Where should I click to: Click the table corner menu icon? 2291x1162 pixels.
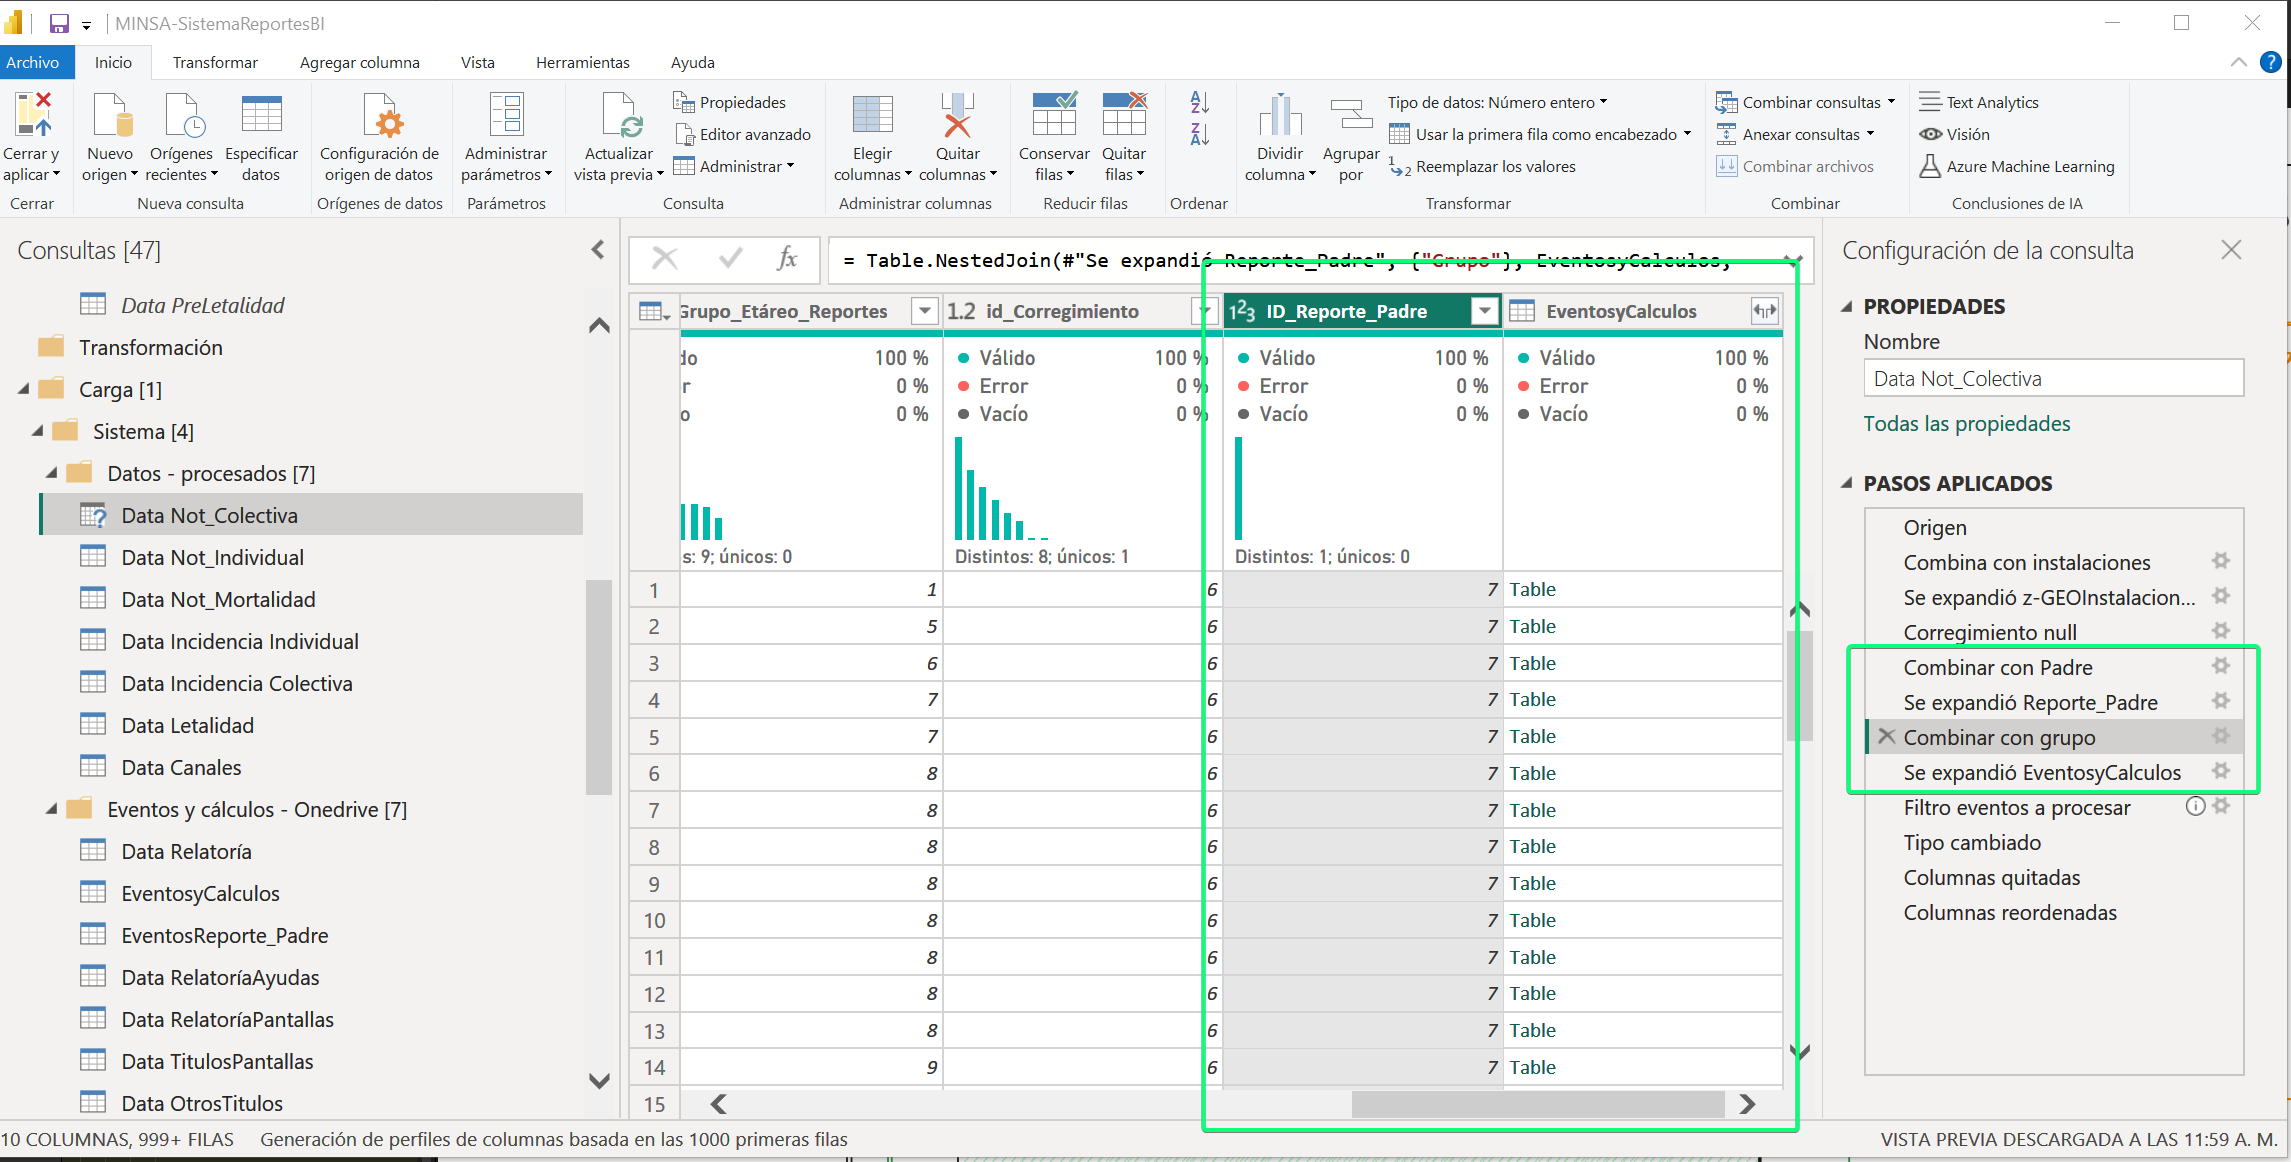coord(654,311)
